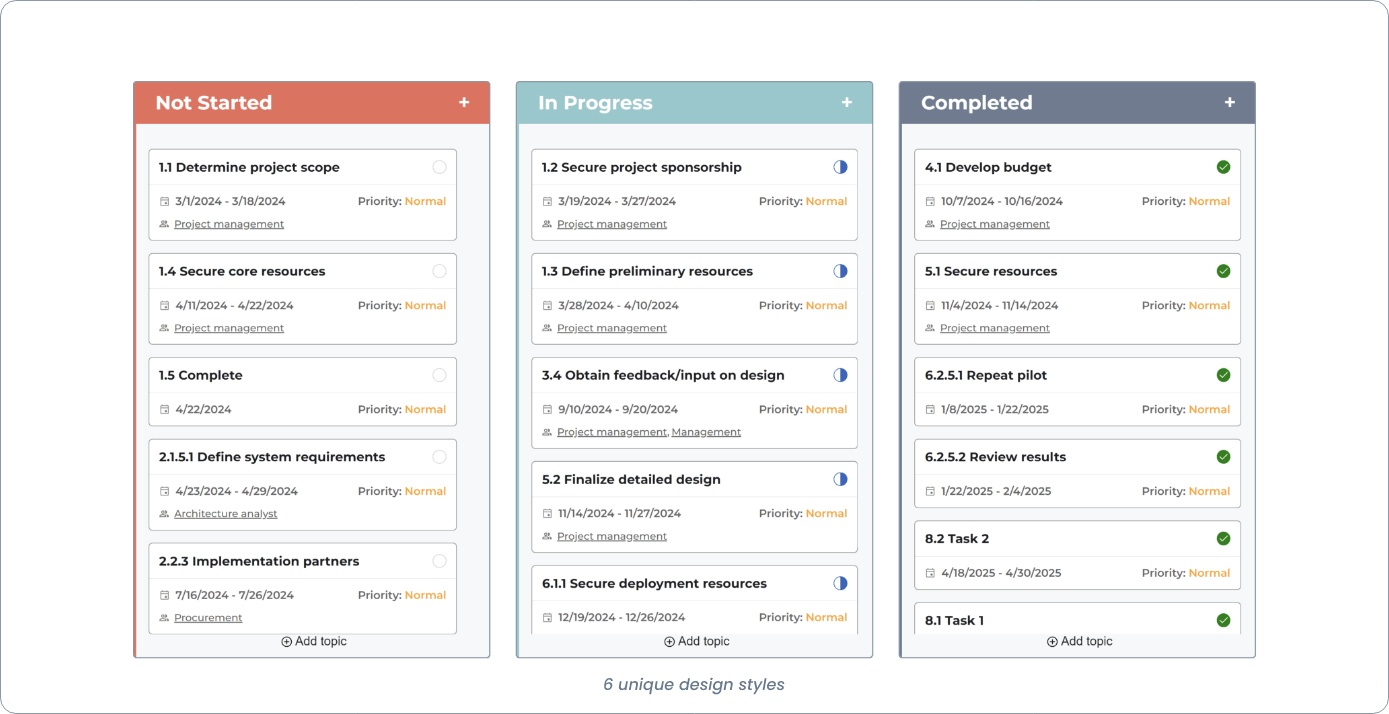Click calendar icon beside 3/1/2024 - 3/18/2024
Screen dimensions: 1389x714
pos(164,201)
